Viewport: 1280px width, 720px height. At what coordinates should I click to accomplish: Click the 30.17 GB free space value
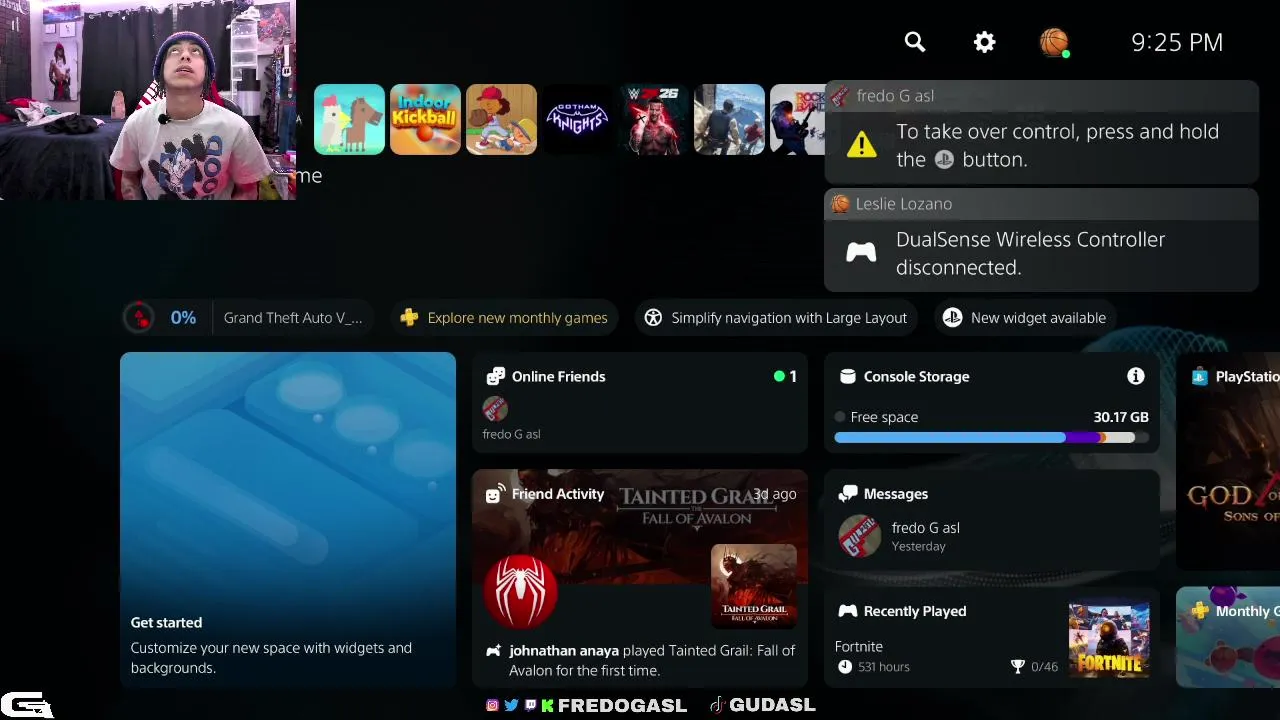coord(1121,417)
